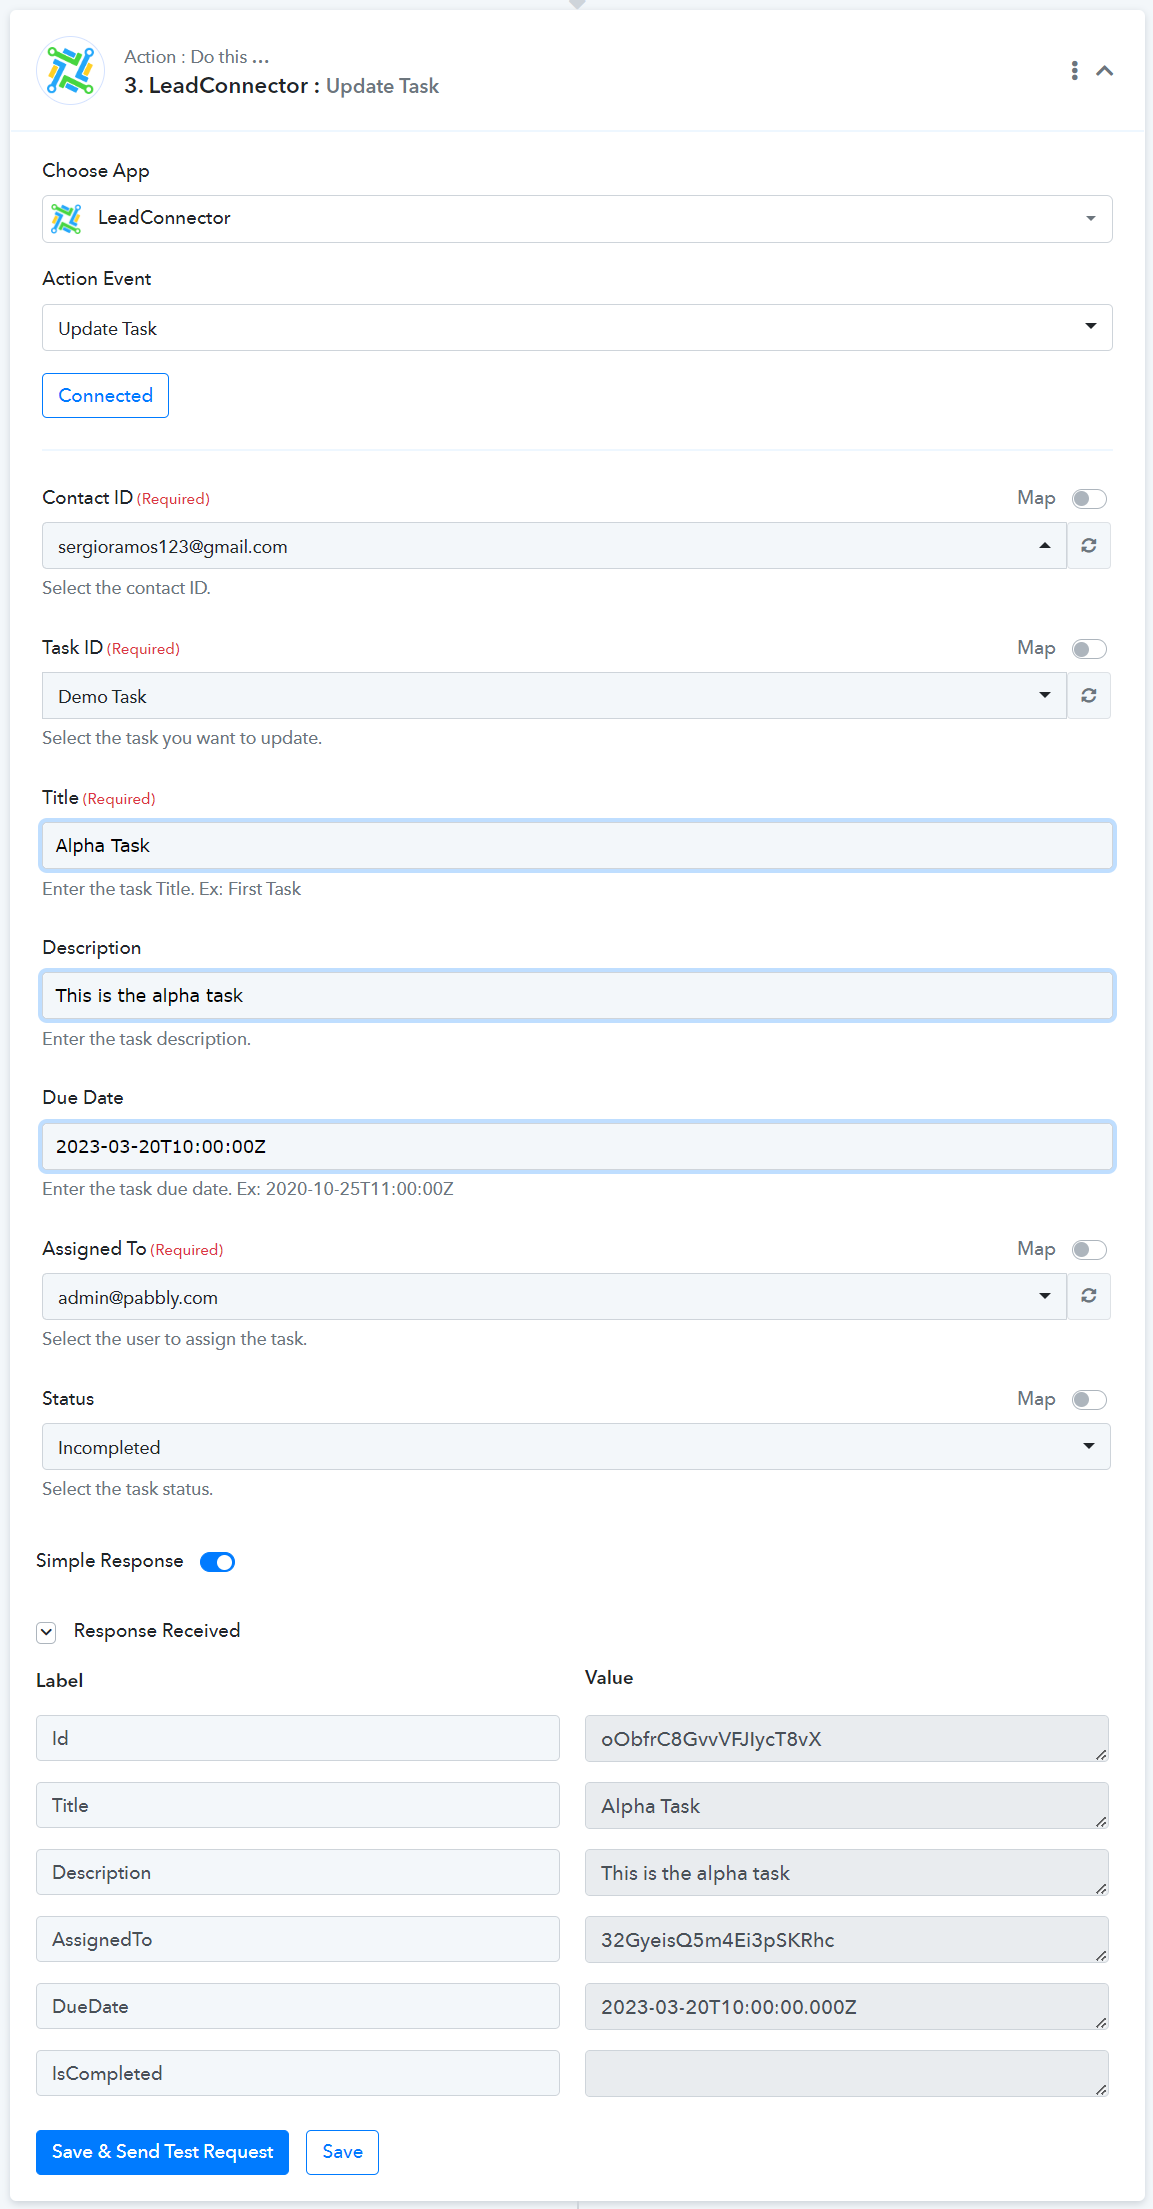The image size is (1153, 2209).
Task: Open the Status dropdown showing Incompleted
Action: [576, 1447]
